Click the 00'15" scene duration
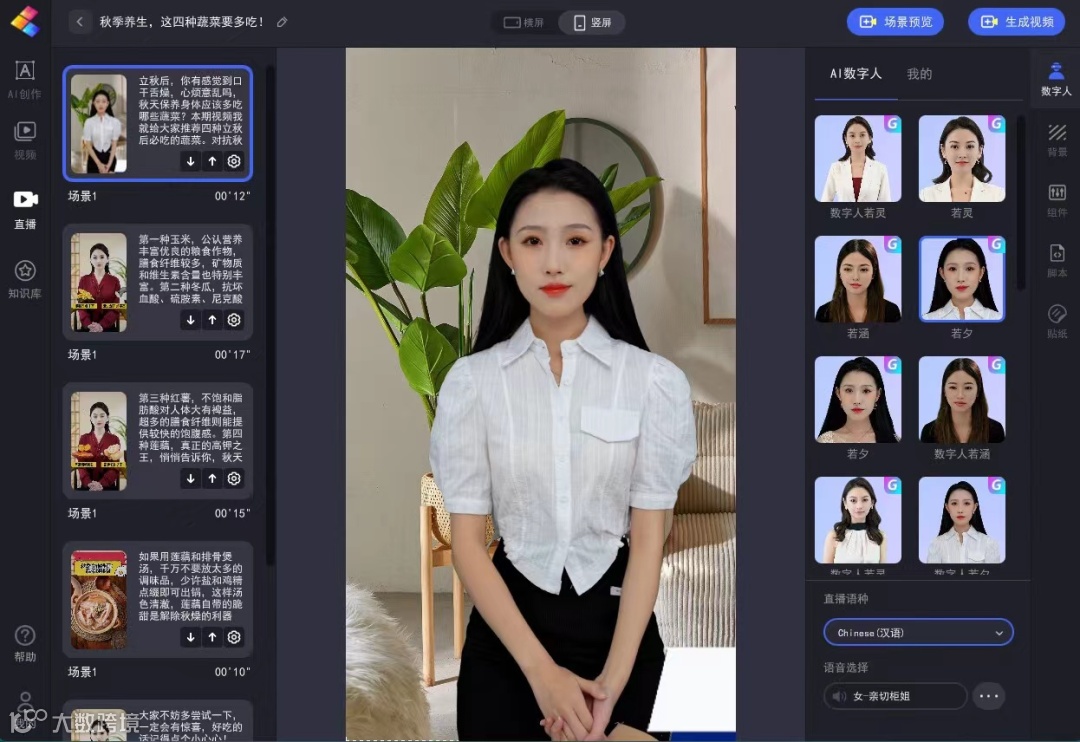The height and width of the screenshot is (742, 1080). tap(232, 513)
